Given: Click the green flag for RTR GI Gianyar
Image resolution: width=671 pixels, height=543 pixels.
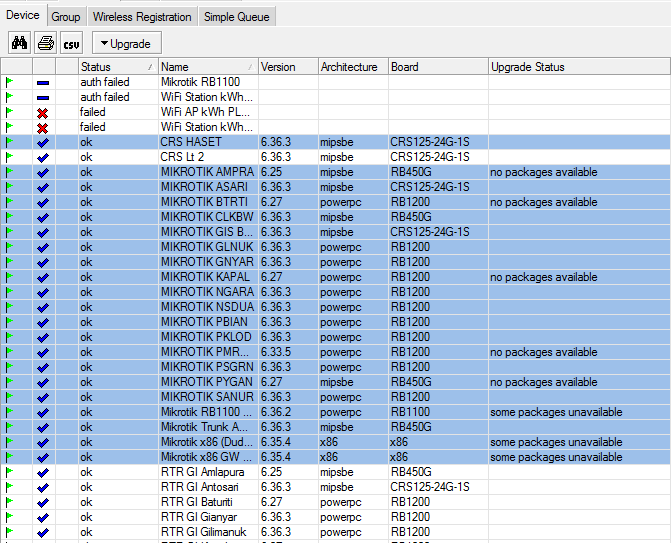Looking at the screenshot, I should click(x=9, y=517).
